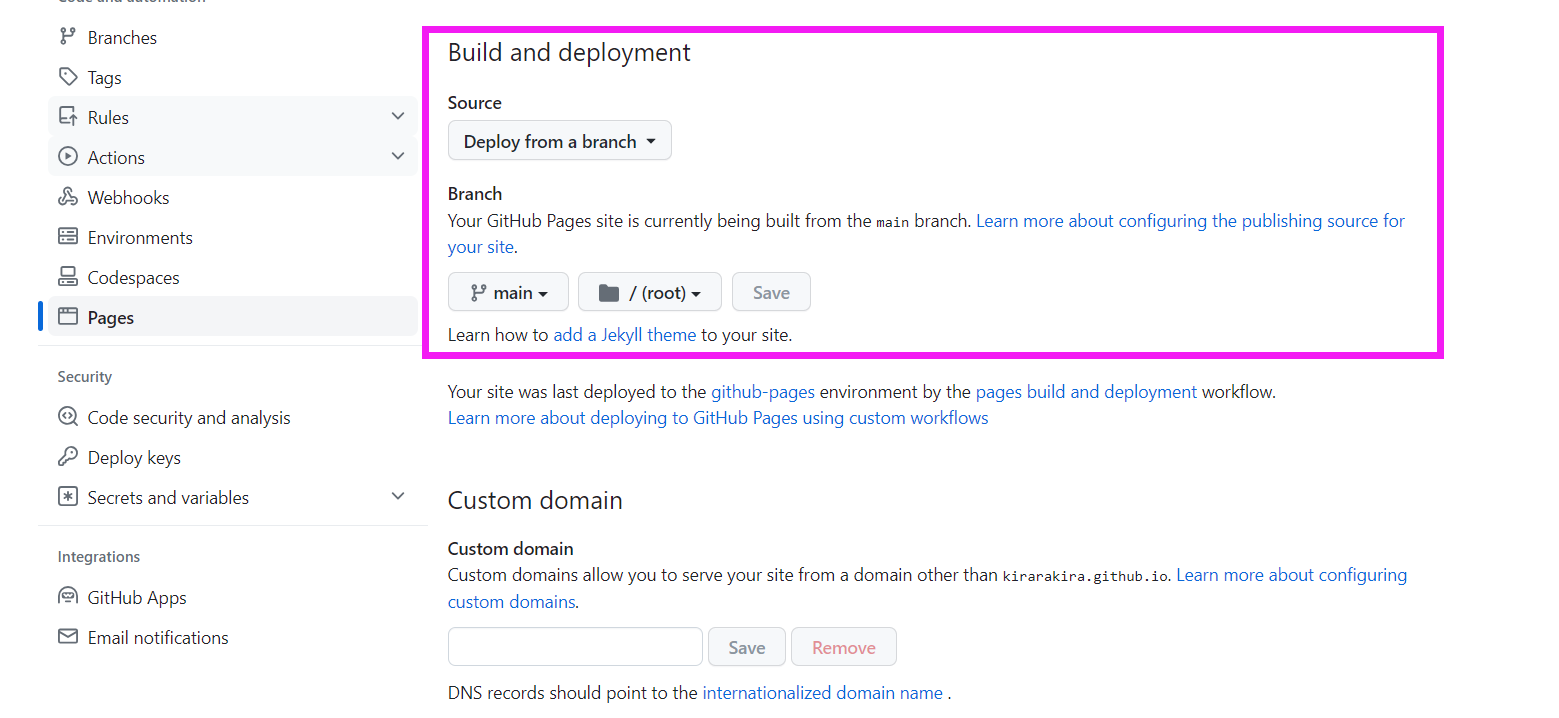Click the Build and deployment heading
1559x718 pixels.
(x=569, y=52)
